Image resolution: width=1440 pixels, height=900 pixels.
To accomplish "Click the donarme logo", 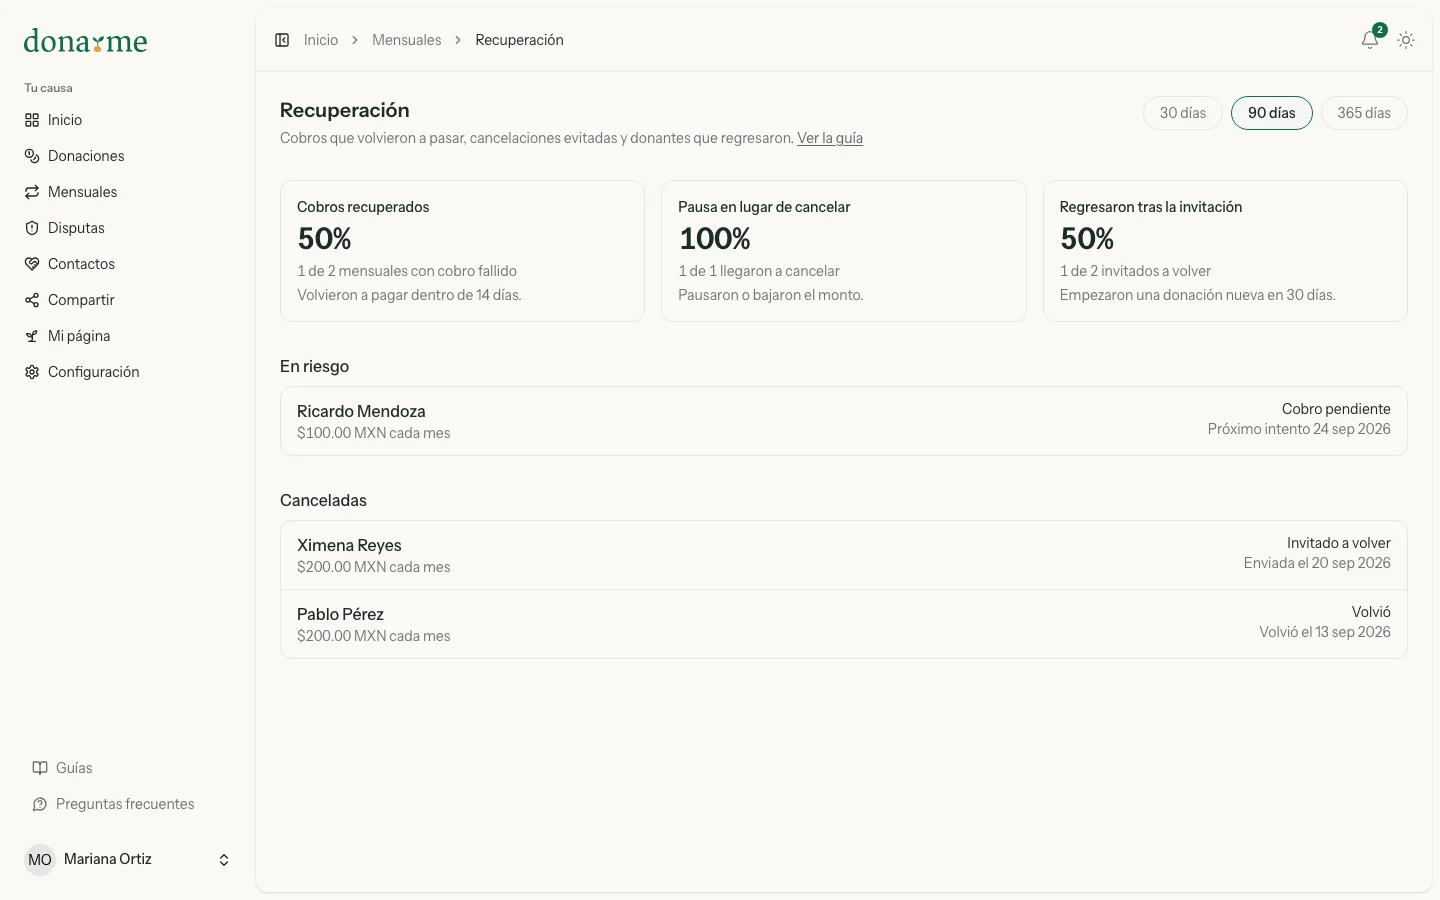I will pos(85,41).
